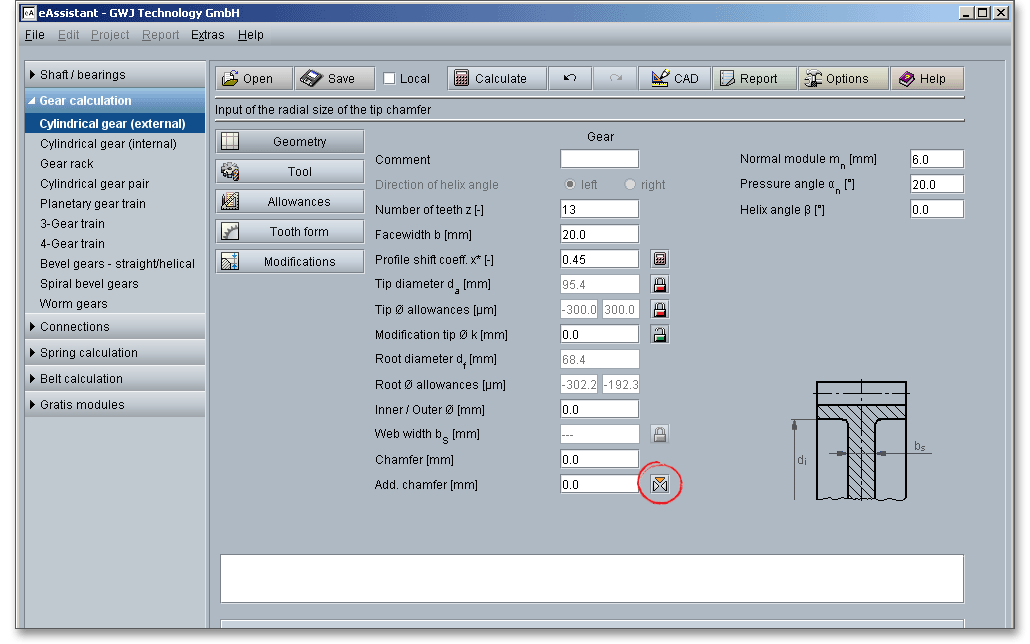This screenshot has height=644, width=1030.
Task: Select Planetary gear train in sidebar
Action: point(93,204)
